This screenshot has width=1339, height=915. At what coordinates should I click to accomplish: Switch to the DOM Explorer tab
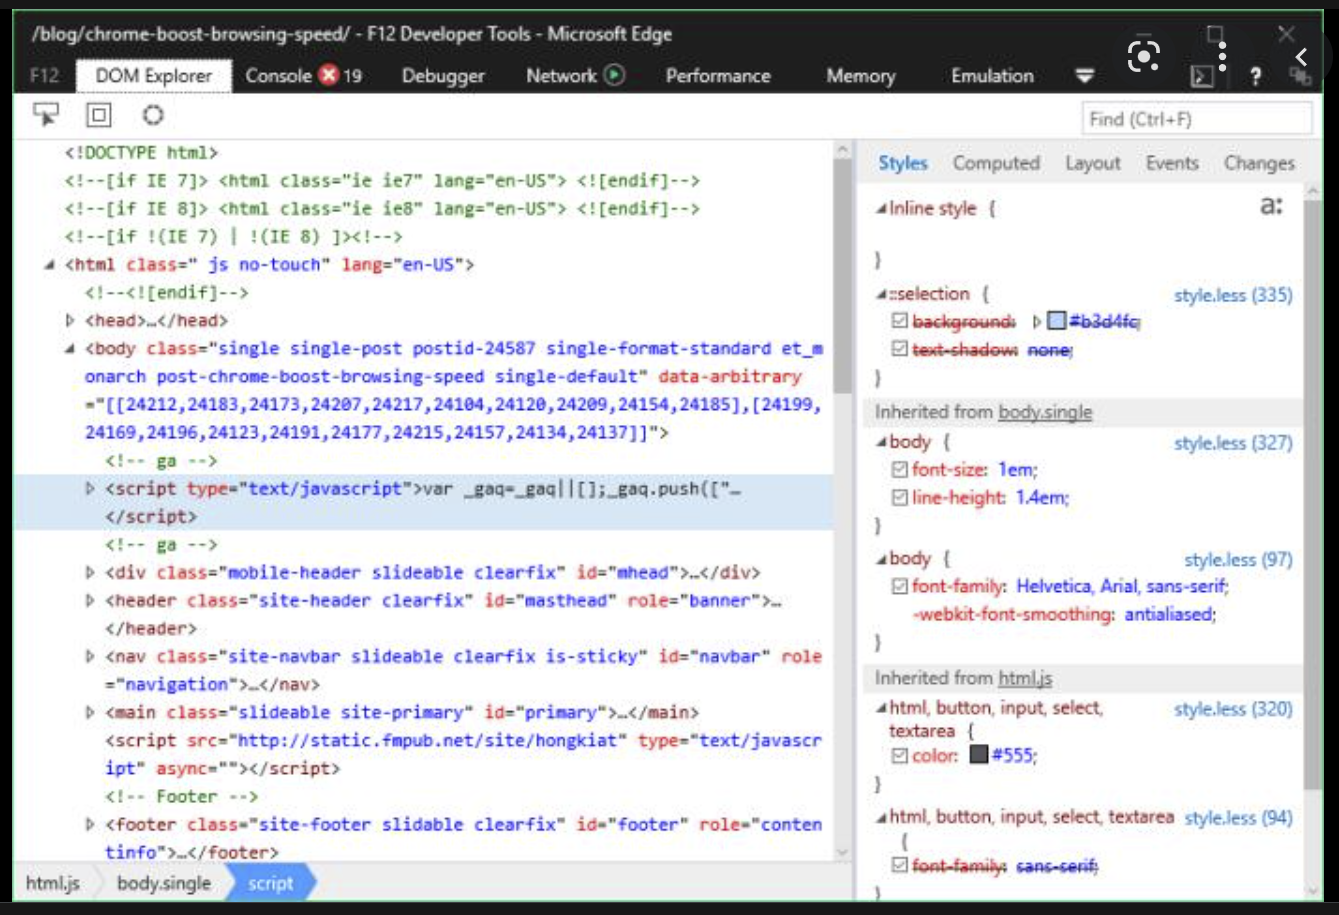coord(153,76)
